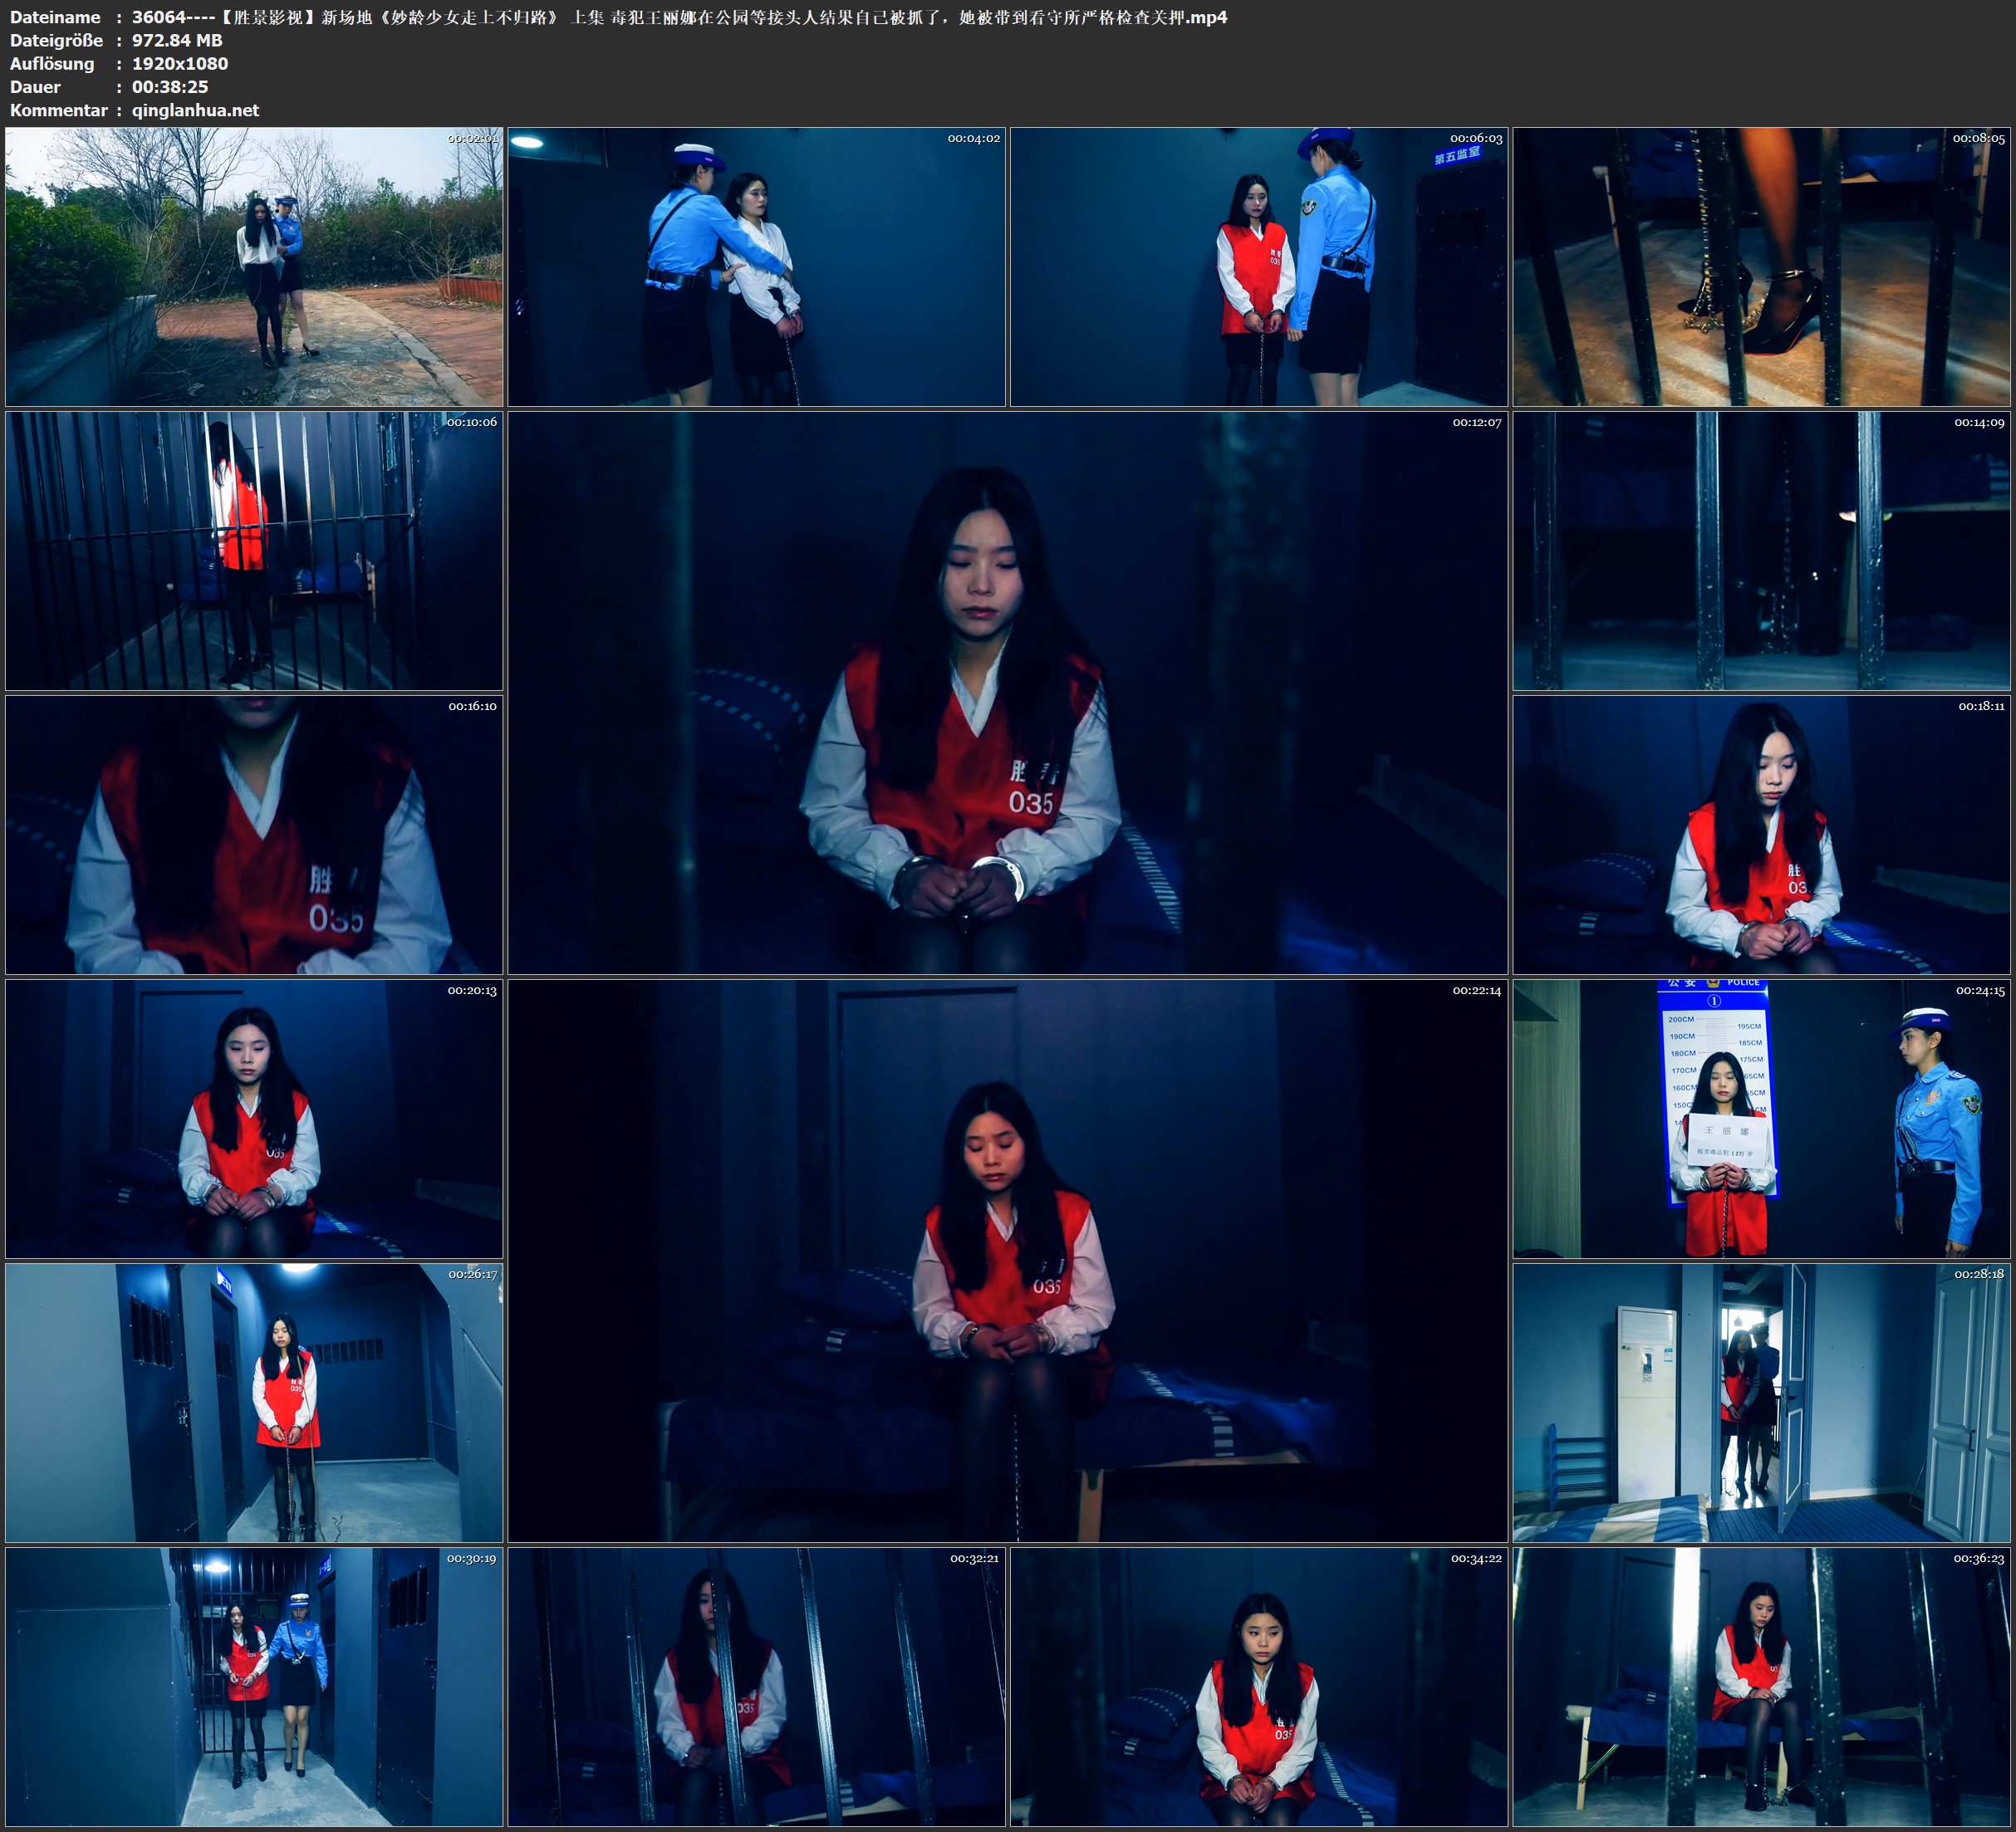Open the thumbnail marked 00:06:03

(1258, 266)
